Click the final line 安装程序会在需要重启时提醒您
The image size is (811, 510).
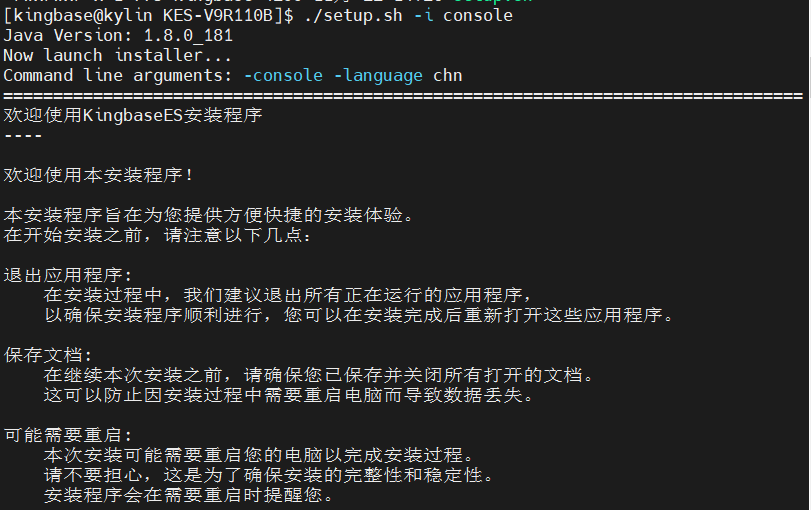[189, 495]
